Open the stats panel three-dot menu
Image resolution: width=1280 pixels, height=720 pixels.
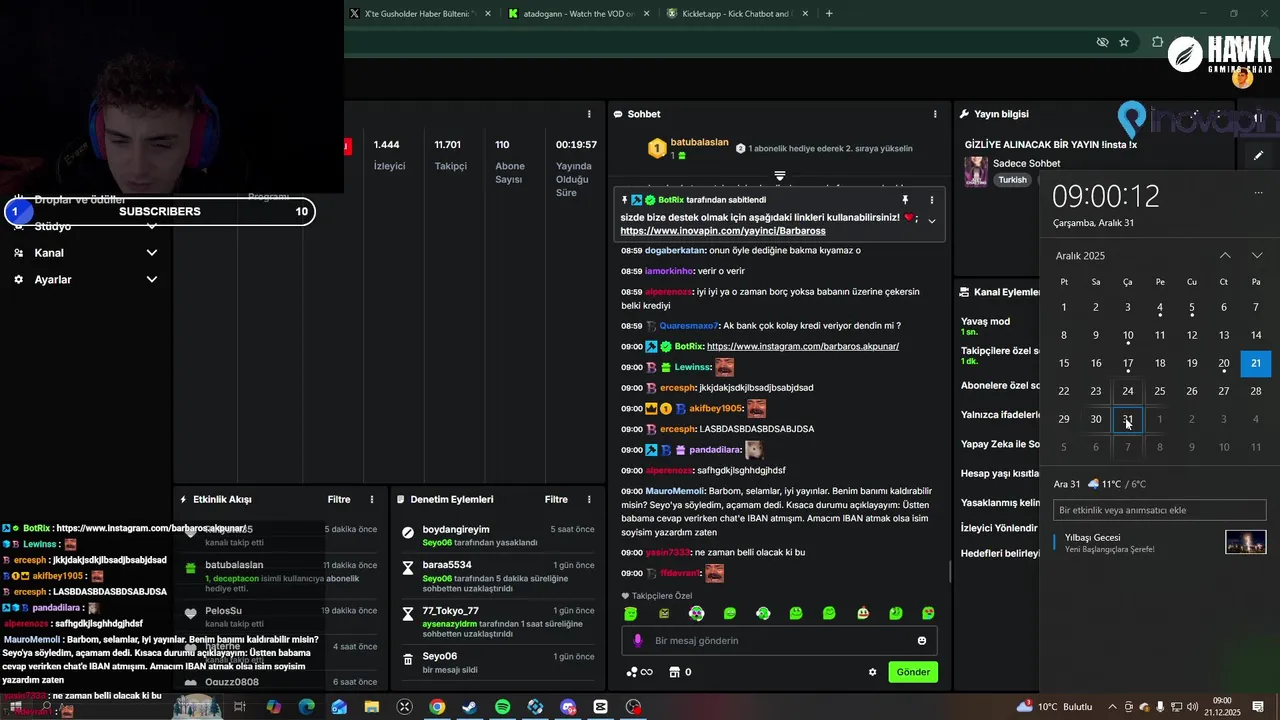[589, 114]
